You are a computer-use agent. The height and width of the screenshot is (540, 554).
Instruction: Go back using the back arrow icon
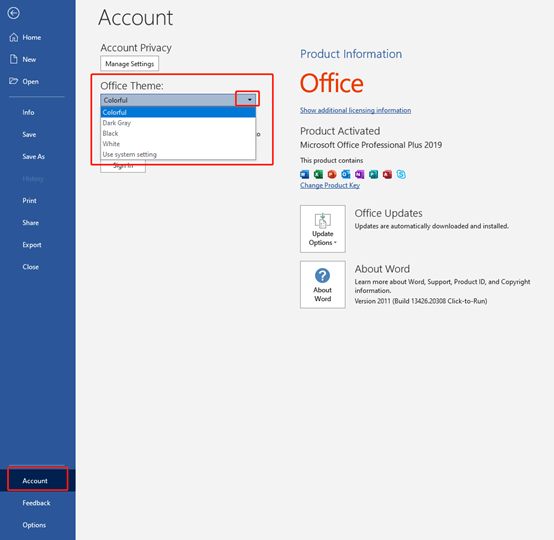[13, 13]
